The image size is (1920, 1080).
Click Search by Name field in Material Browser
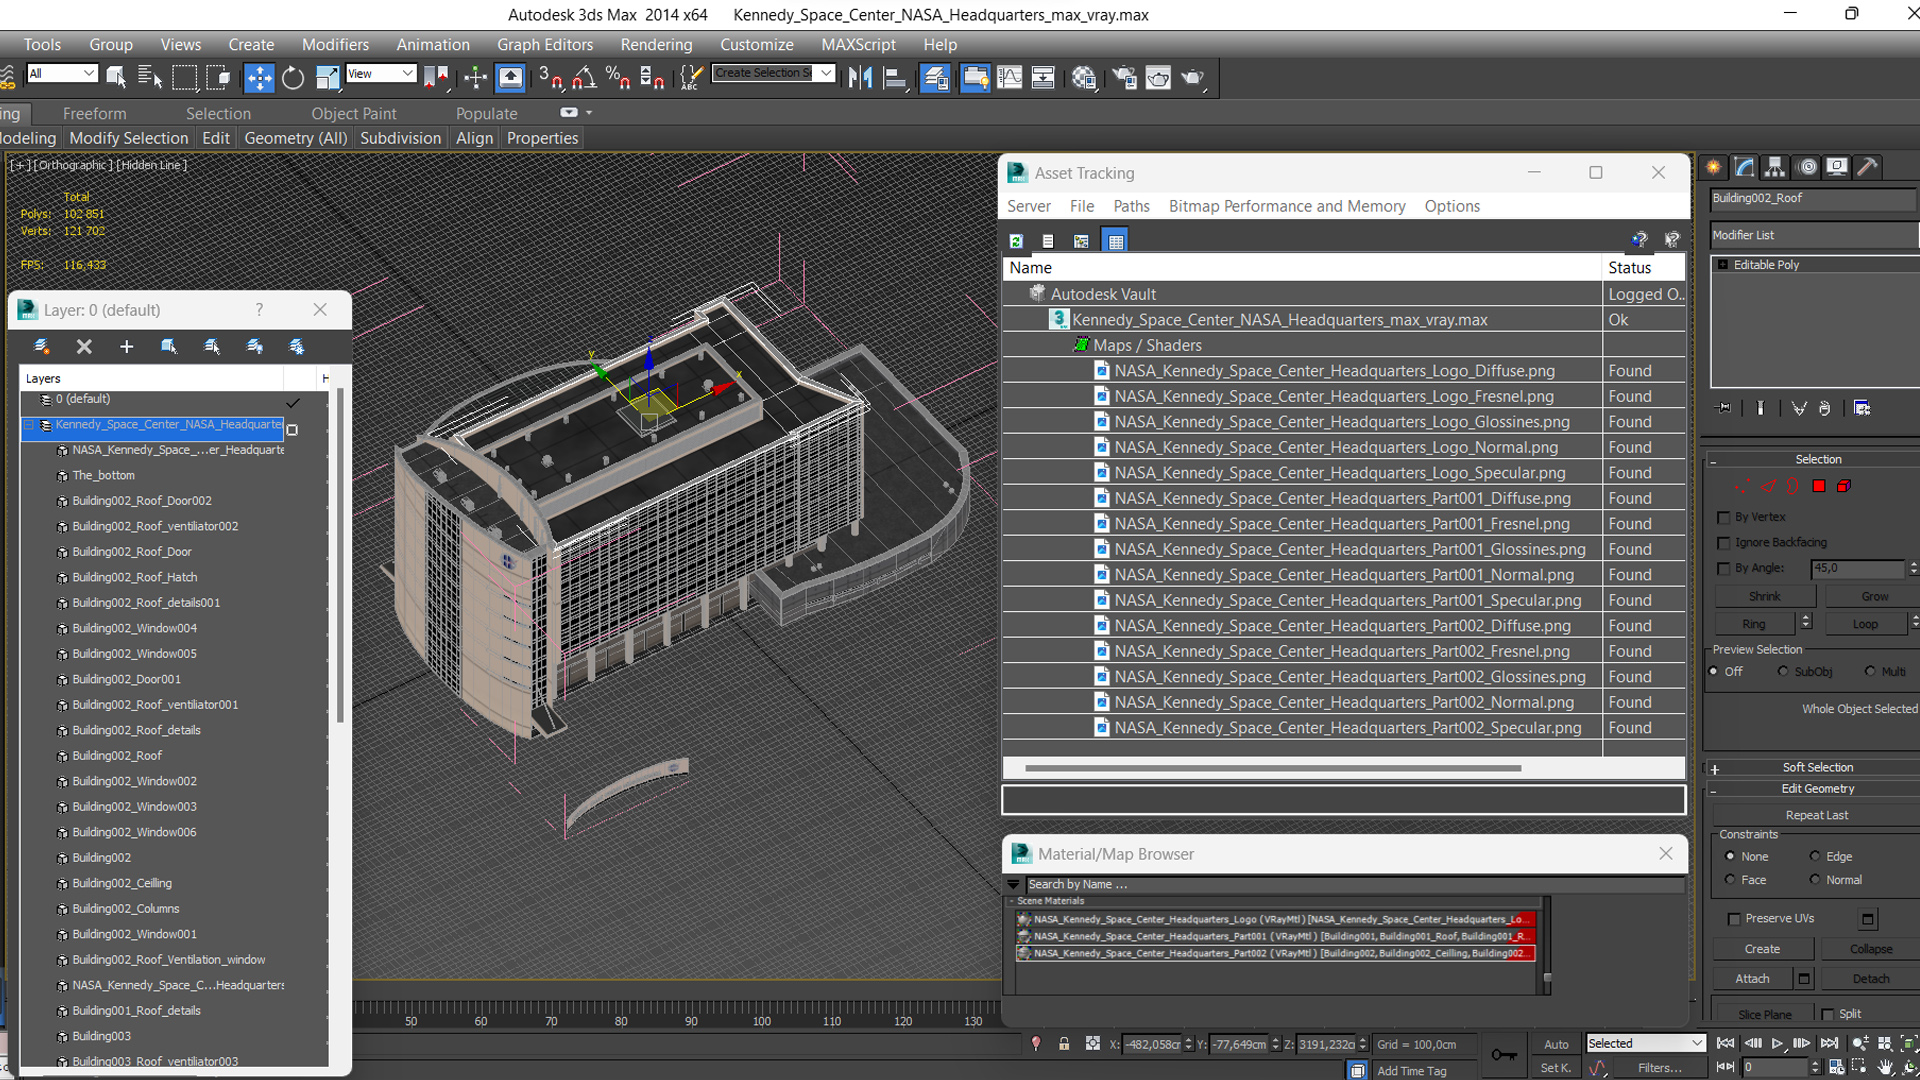click(x=1353, y=885)
